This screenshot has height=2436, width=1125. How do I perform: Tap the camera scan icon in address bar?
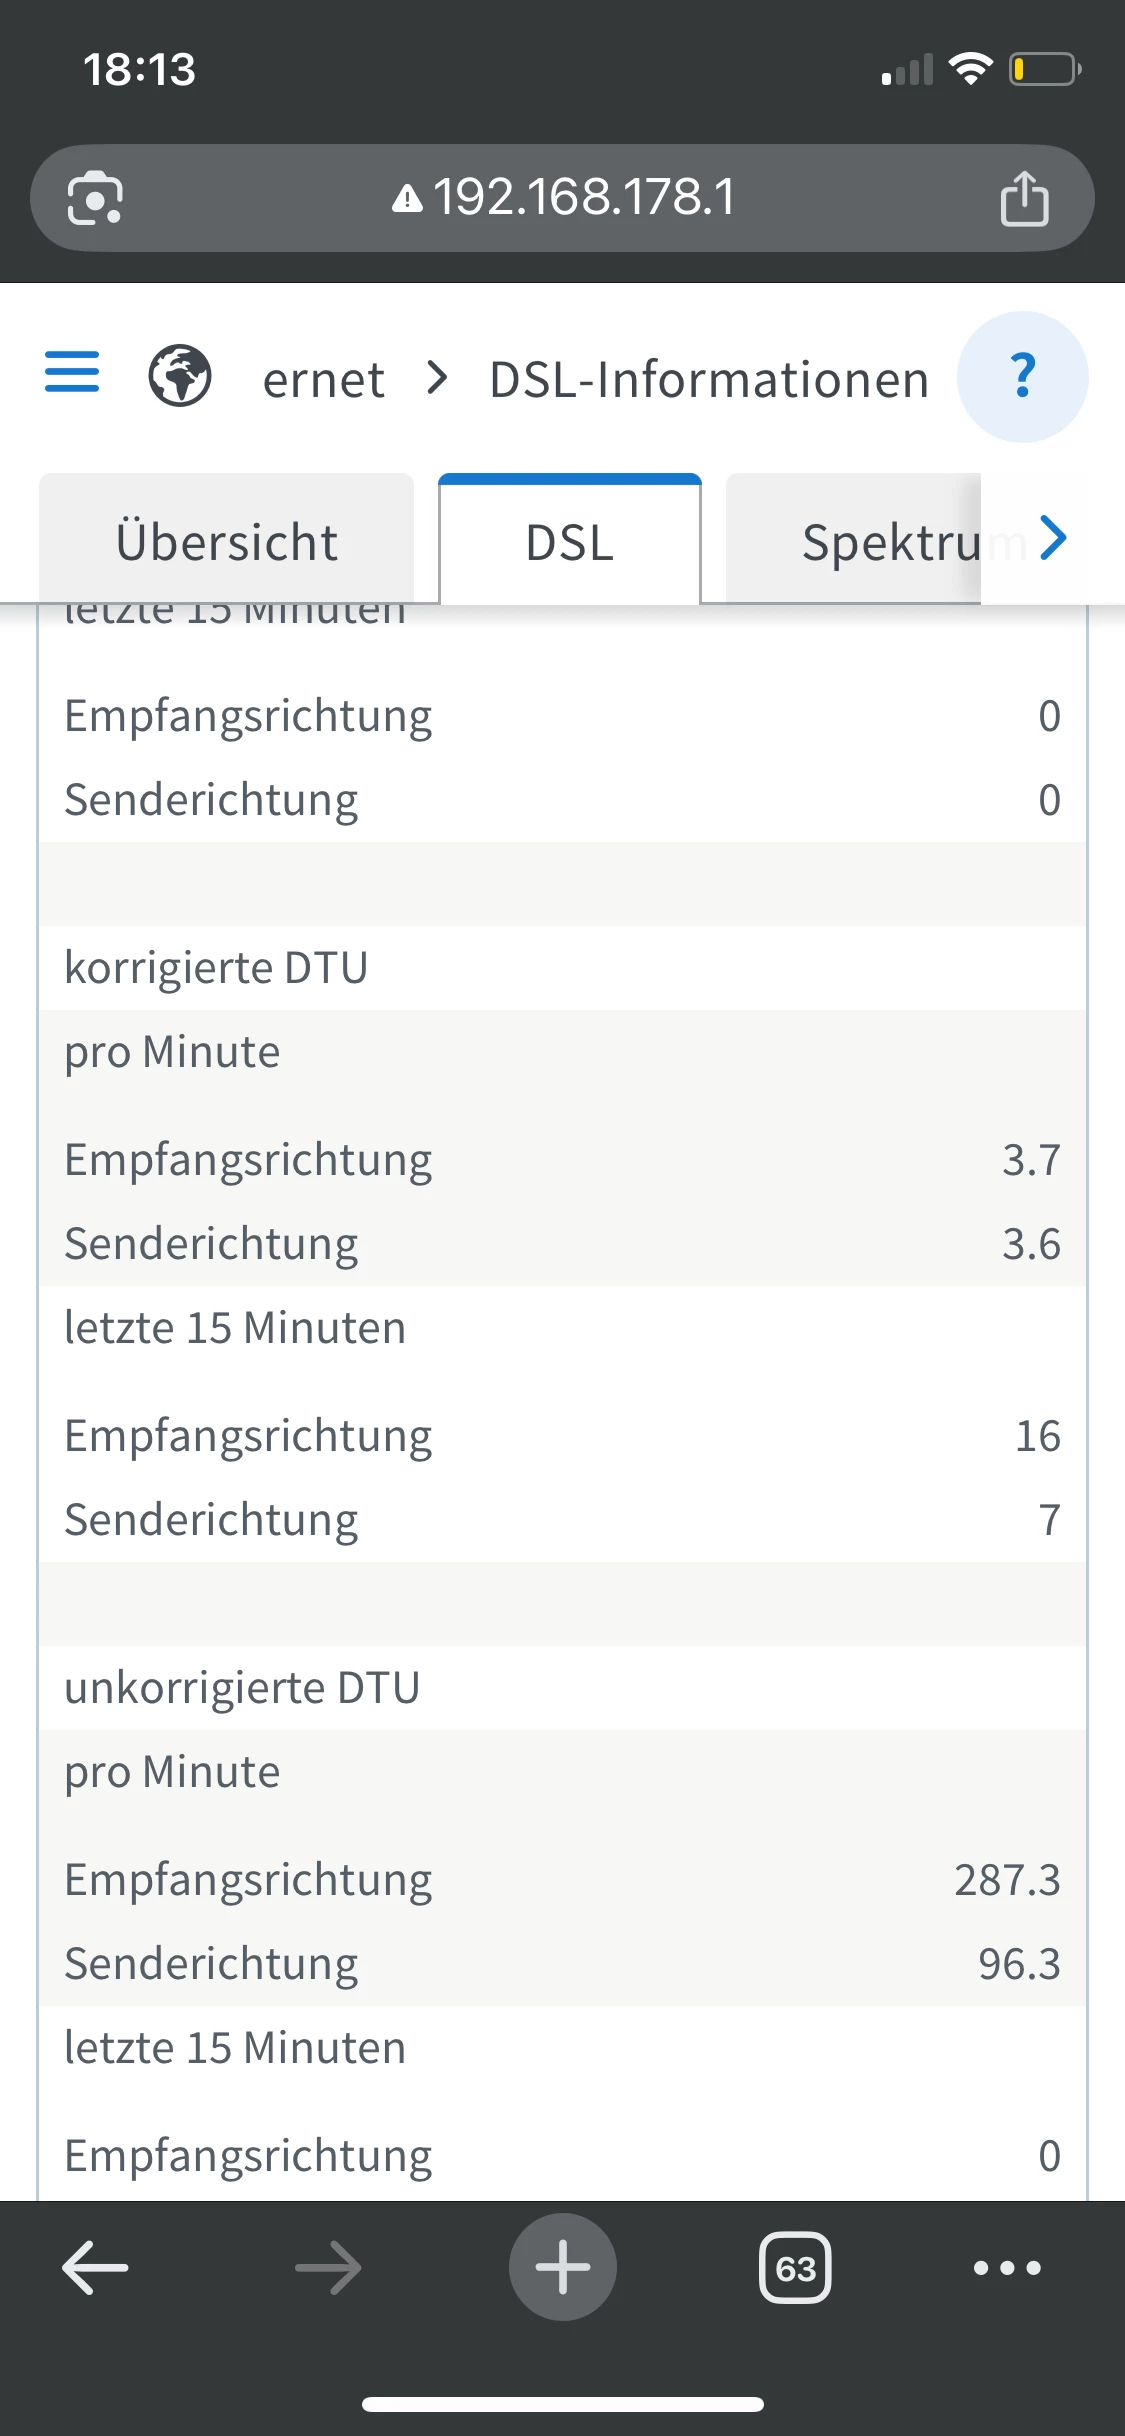pyautogui.click(x=95, y=198)
